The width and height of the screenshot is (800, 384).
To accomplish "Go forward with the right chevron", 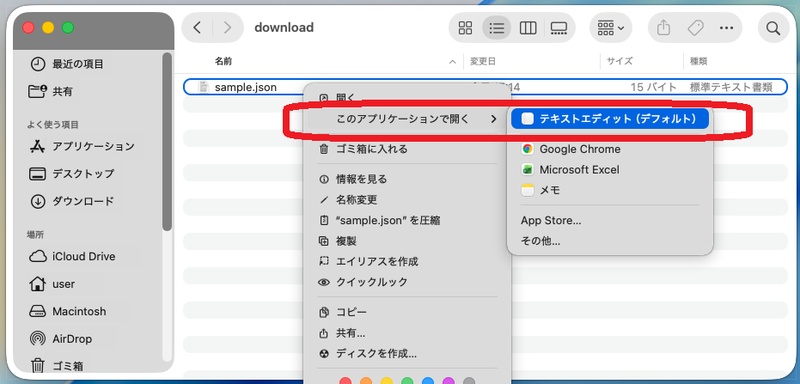I will point(227,28).
